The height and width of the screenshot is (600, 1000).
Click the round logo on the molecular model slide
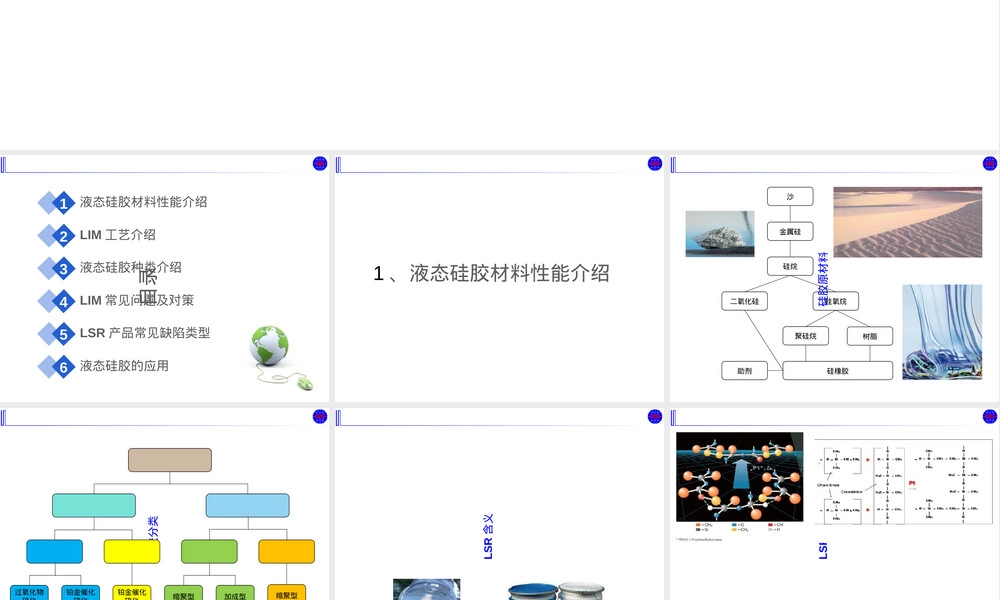pos(990,416)
